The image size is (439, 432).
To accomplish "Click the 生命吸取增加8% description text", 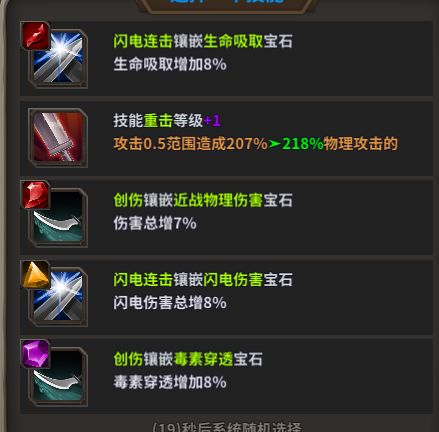I will [170, 64].
